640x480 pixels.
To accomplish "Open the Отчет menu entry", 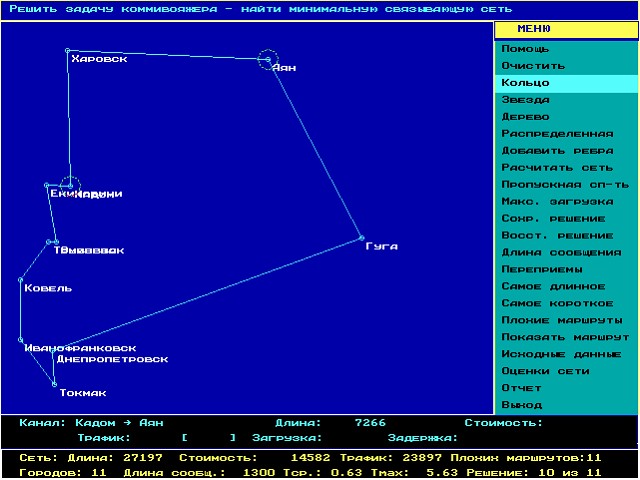I will tap(521, 388).
